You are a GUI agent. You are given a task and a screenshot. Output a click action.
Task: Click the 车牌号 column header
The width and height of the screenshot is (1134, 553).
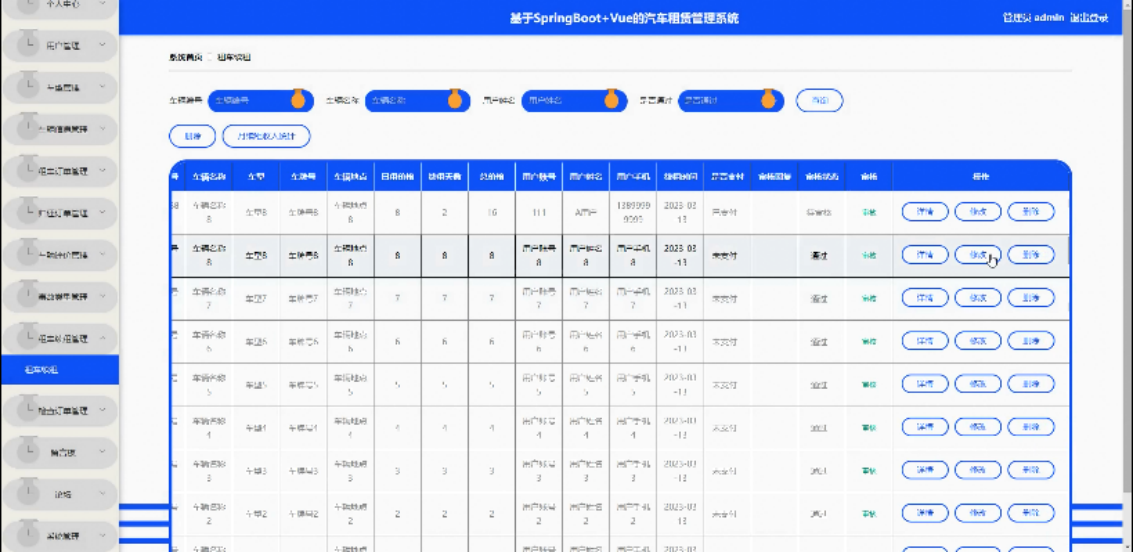pyautogui.click(x=303, y=176)
